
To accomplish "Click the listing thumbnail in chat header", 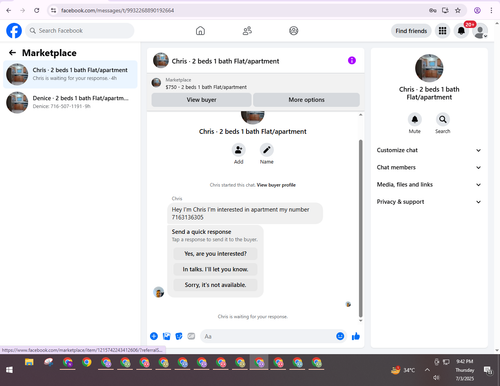I will pyautogui.click(x=161, y=60).
